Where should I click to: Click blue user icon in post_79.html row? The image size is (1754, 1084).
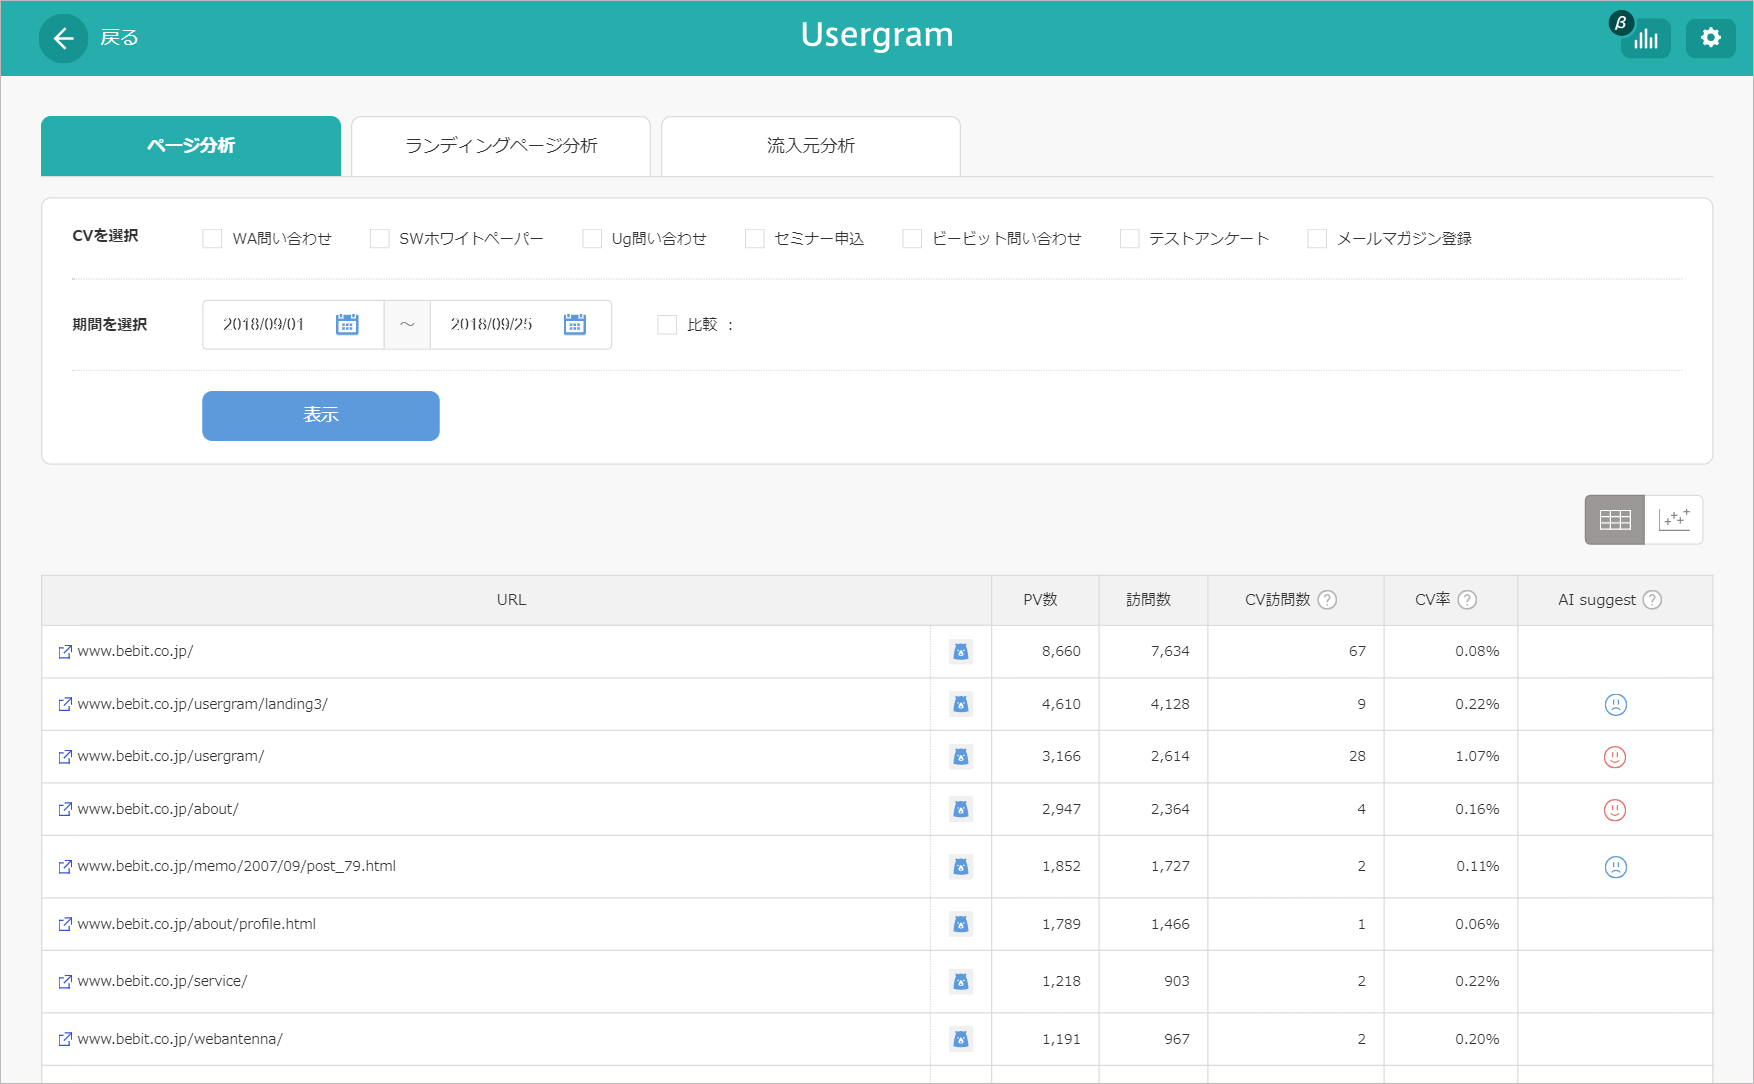click(x=961, y=867)
